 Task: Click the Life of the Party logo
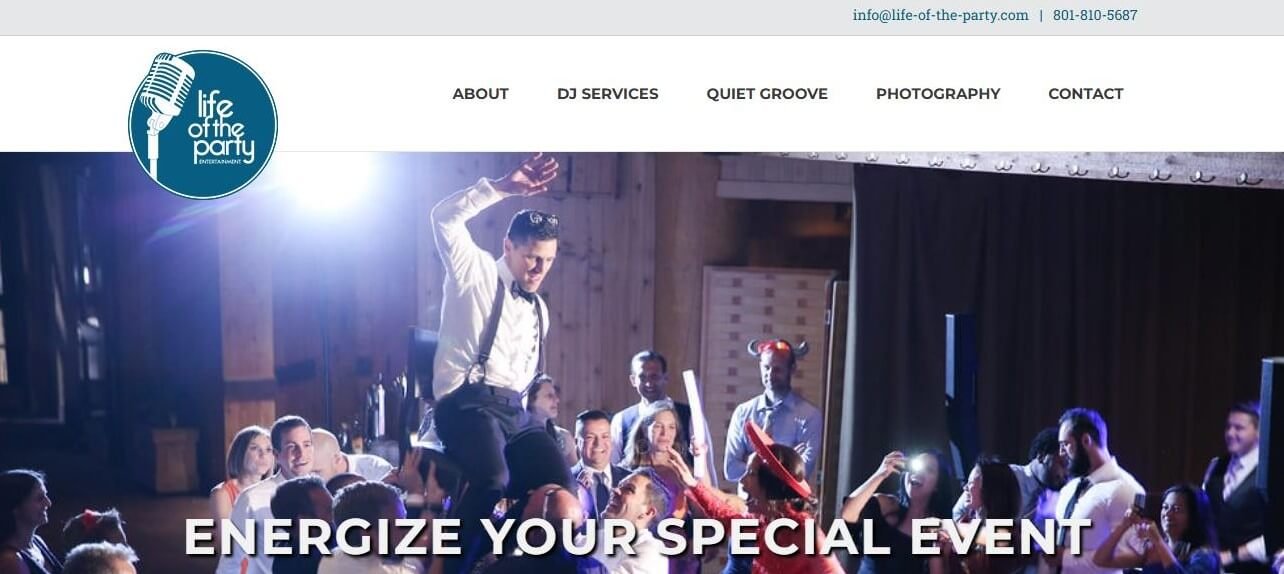(x=203, y=125)
